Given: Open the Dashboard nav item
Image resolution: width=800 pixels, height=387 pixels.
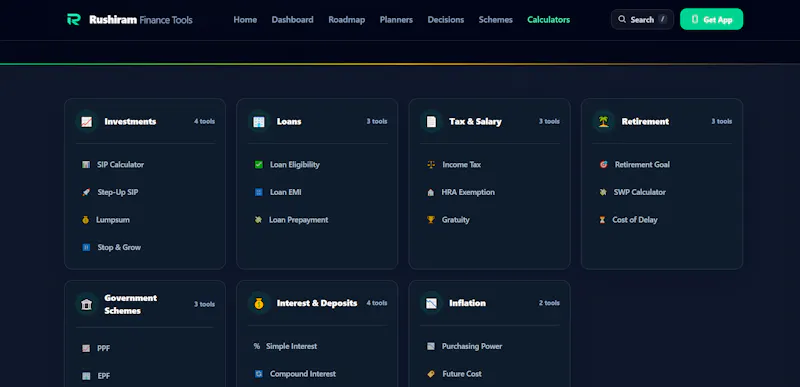Looking at the screenshot, I should 292,19.
